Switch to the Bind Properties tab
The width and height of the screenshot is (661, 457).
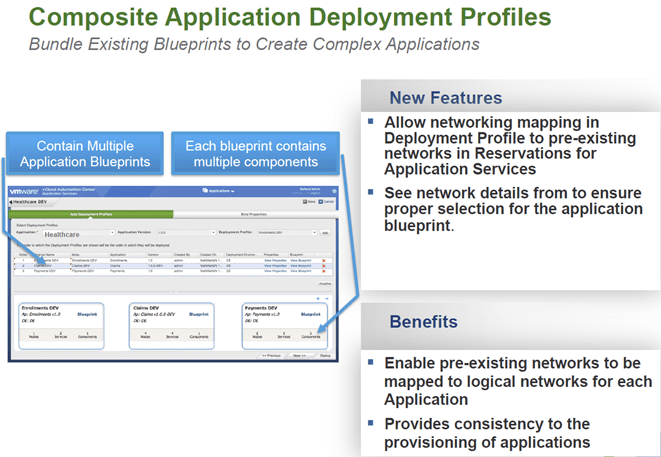pos(252,213)
